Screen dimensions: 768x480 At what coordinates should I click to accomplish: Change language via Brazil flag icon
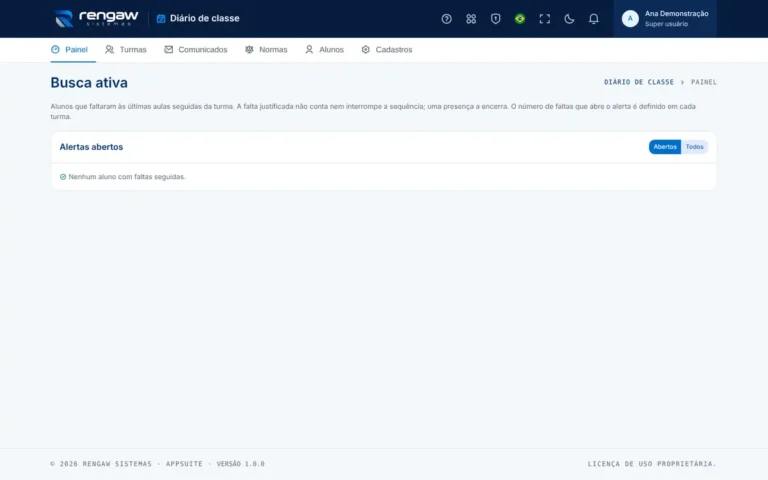pyautogui.click(x=520, y=19)
